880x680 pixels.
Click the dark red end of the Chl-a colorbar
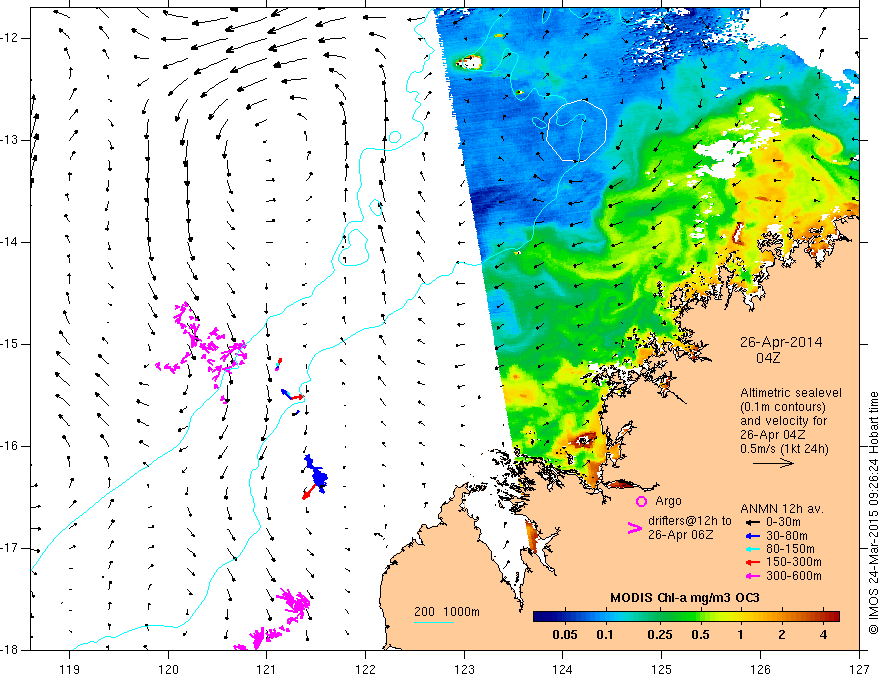pyautogui.click(x=834, y=616)
